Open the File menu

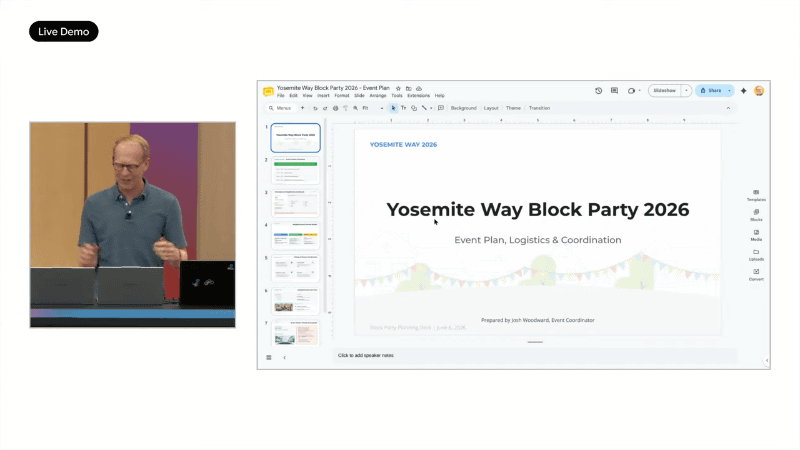click(x=281, y=95)
